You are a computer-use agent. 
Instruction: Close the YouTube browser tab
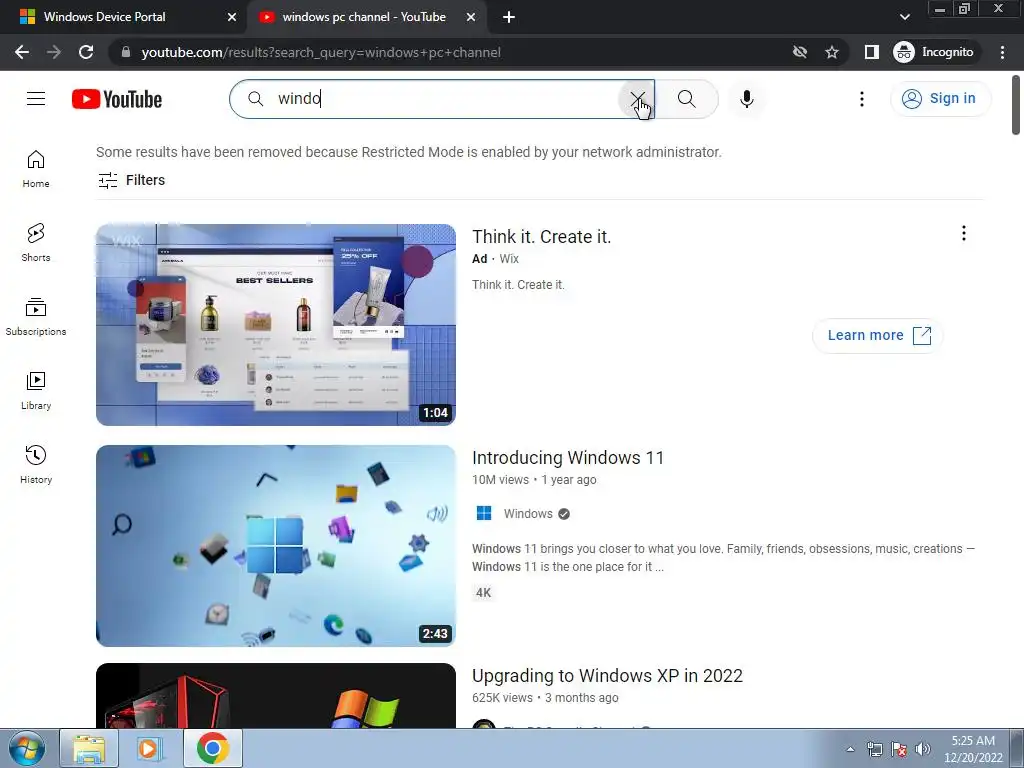[x=470, y=17]
